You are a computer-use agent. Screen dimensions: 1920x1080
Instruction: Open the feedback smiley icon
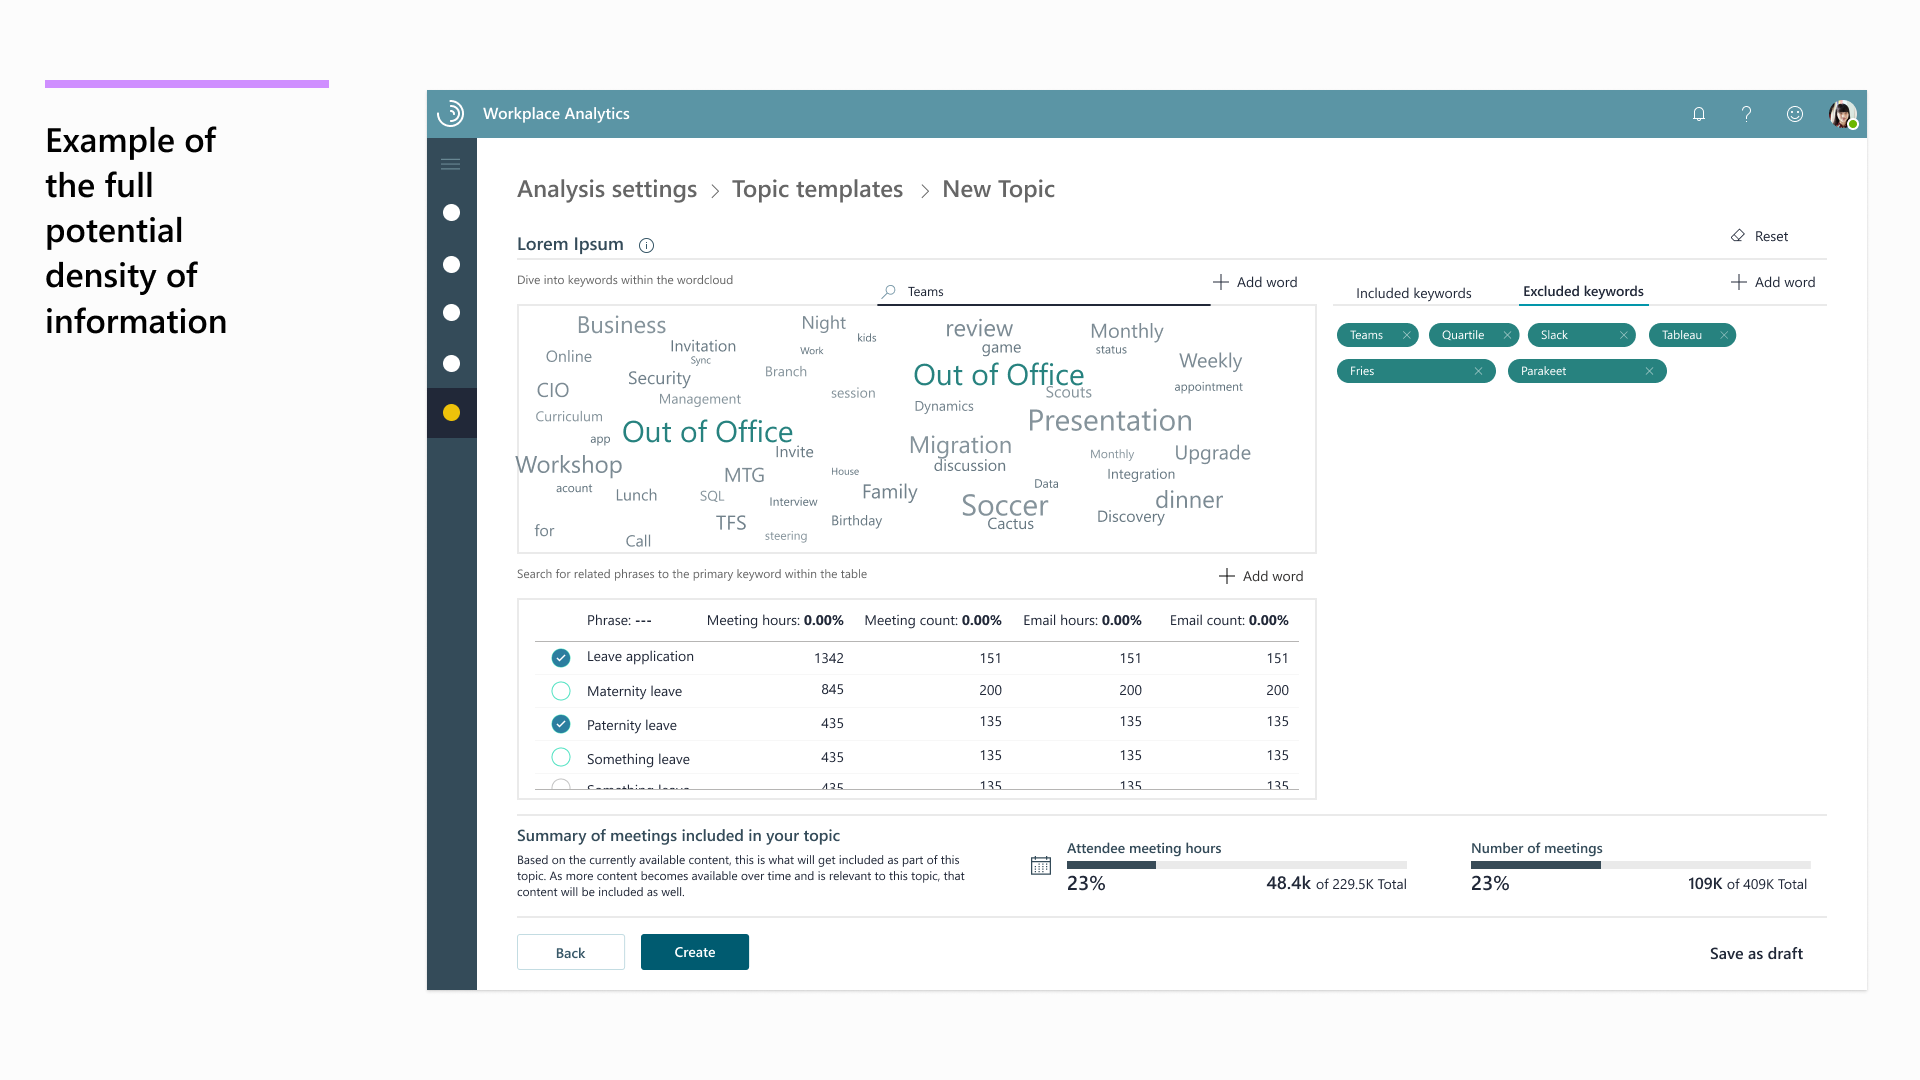[x=1794, y=114]
